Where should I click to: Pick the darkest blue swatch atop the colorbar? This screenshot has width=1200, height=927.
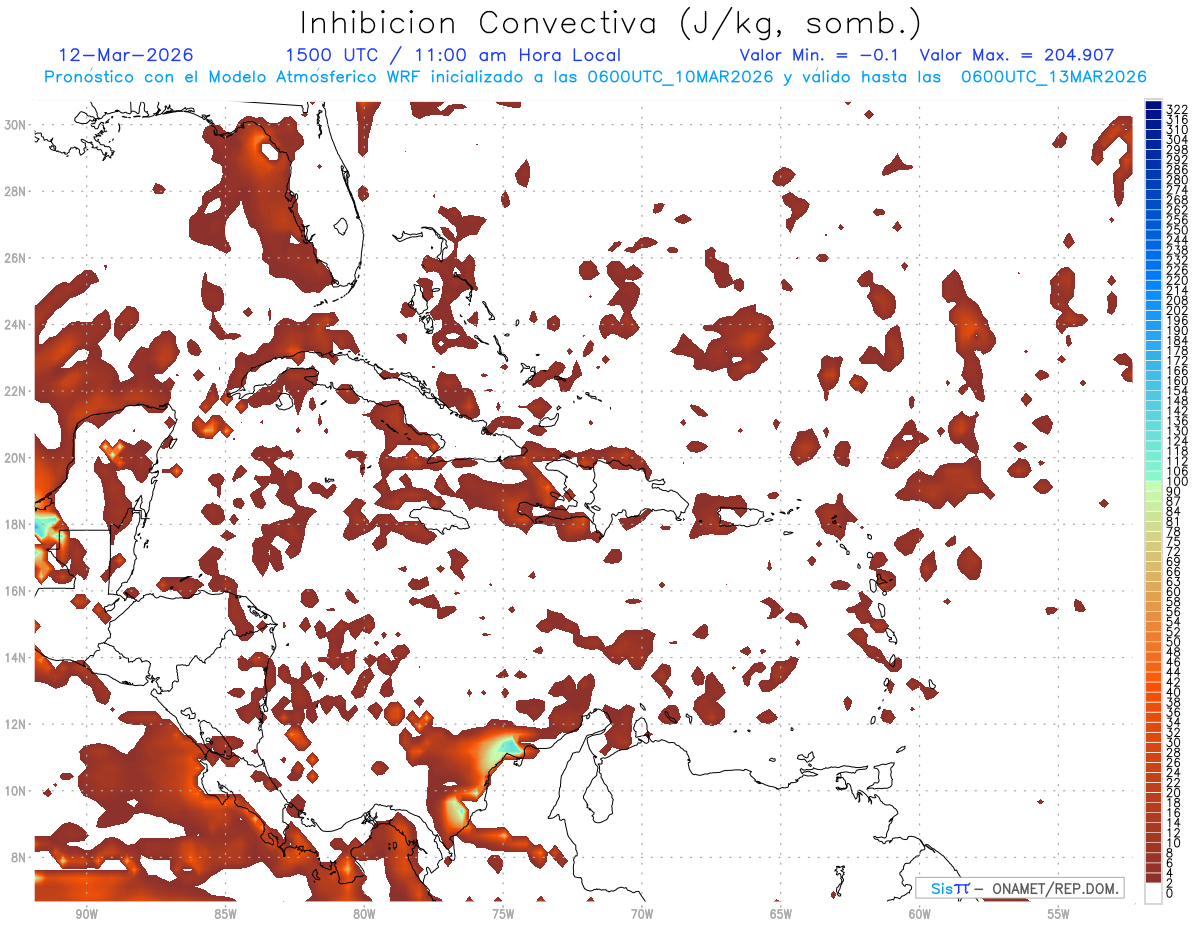pos(1153,104)
